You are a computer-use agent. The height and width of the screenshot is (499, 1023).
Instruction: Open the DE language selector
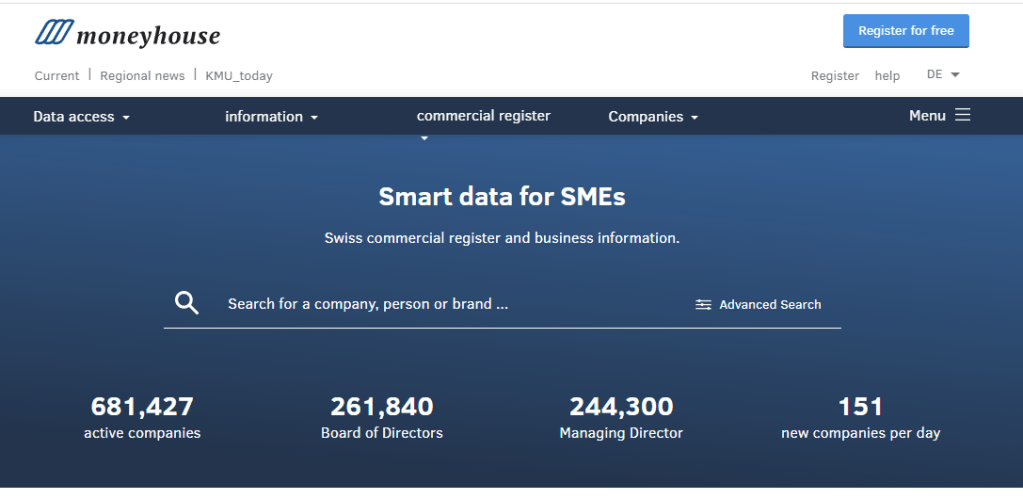(x=943, y=74)
